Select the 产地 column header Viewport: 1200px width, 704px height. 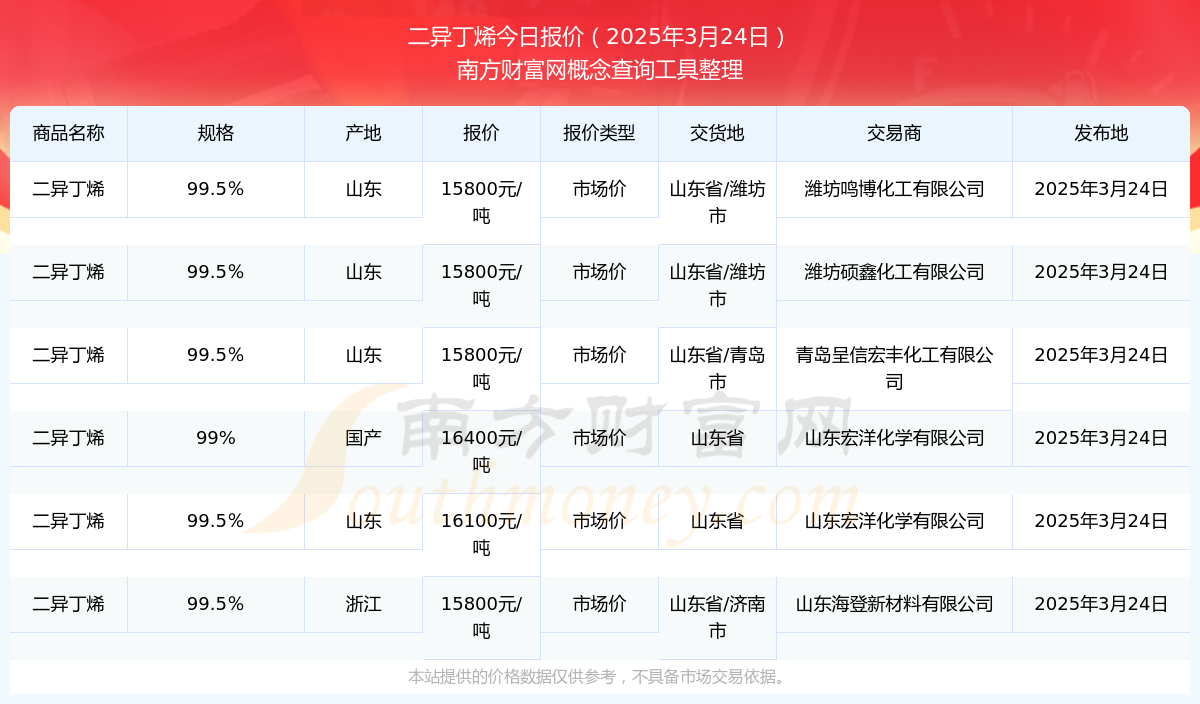click(x=363, y=133)
